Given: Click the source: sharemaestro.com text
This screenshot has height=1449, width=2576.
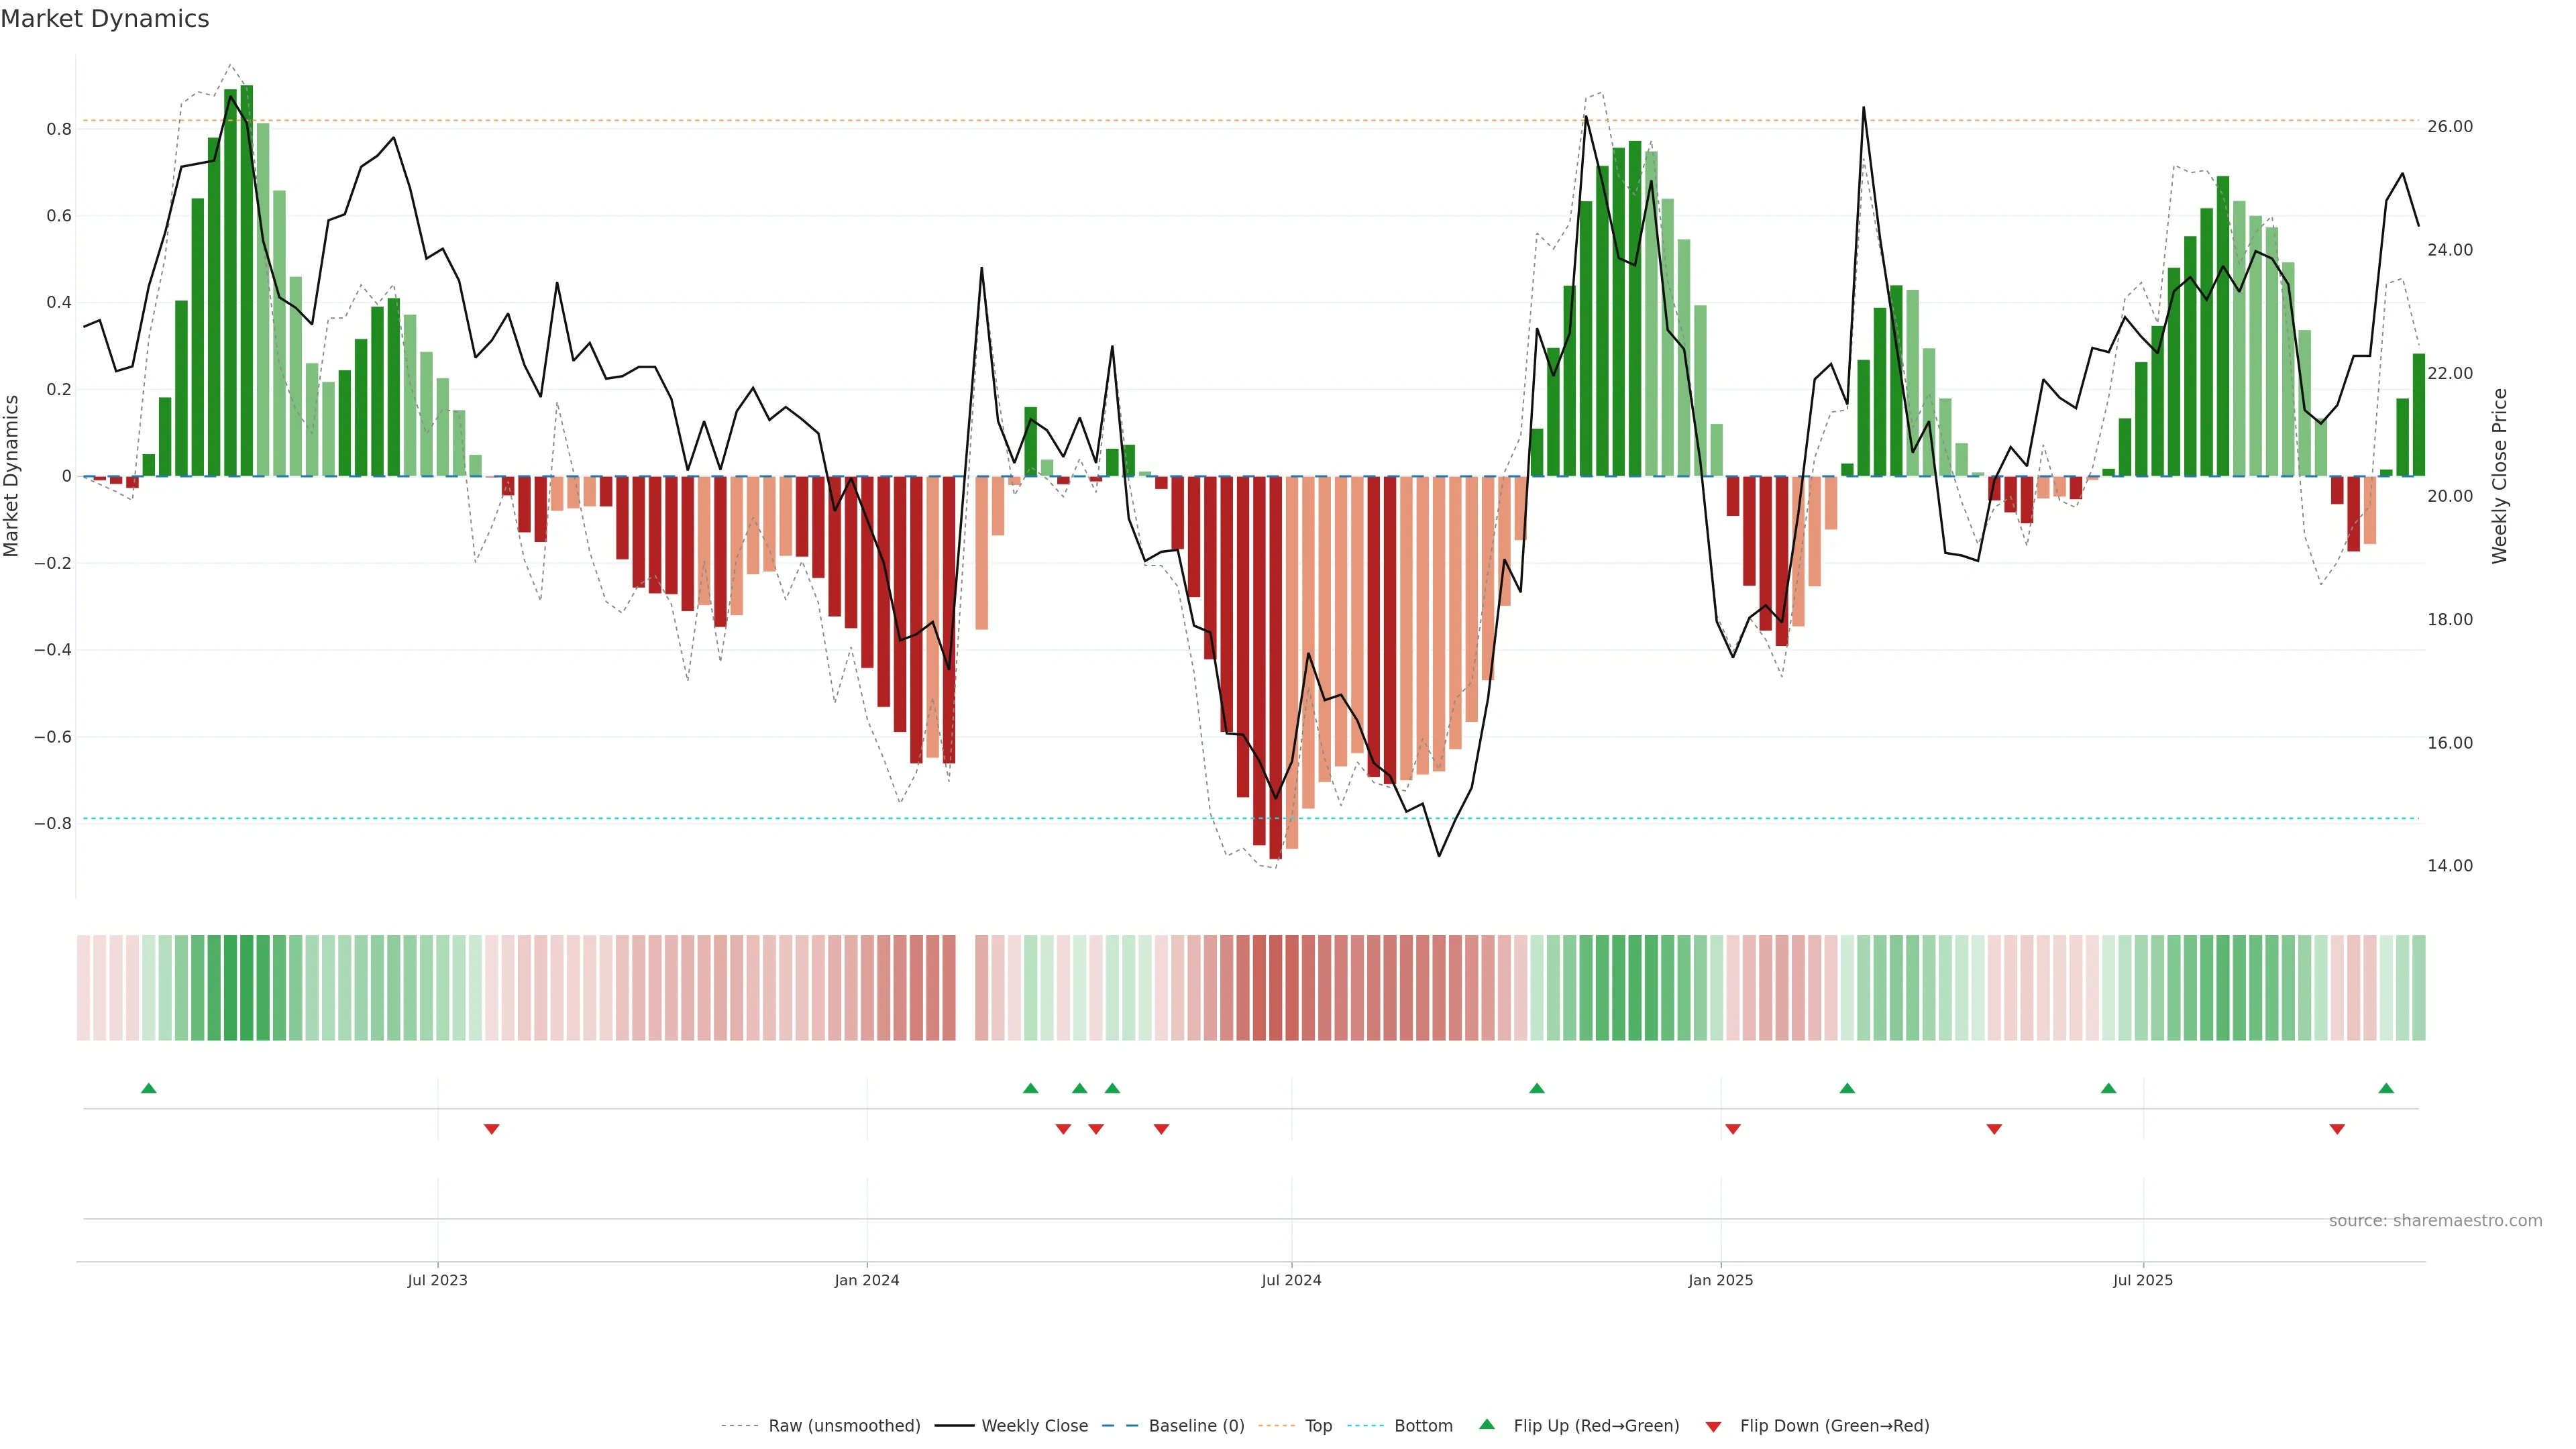Looking at the screenshot, I should [2435, 1220].
